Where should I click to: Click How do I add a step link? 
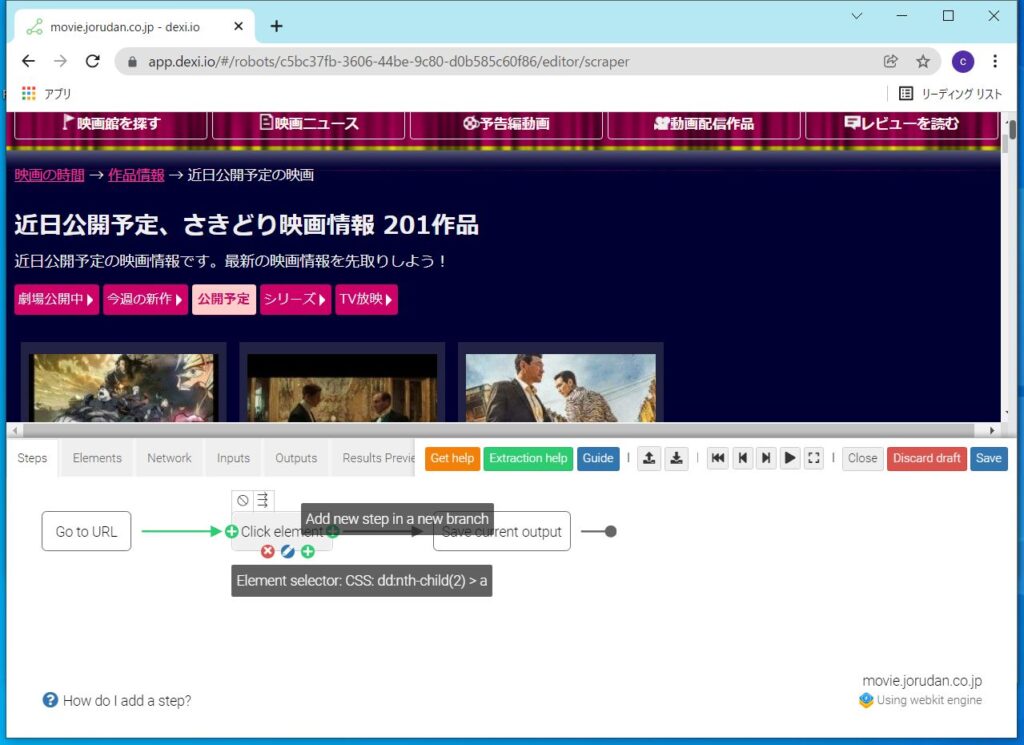pyautogui.click(x=127, y=701)
